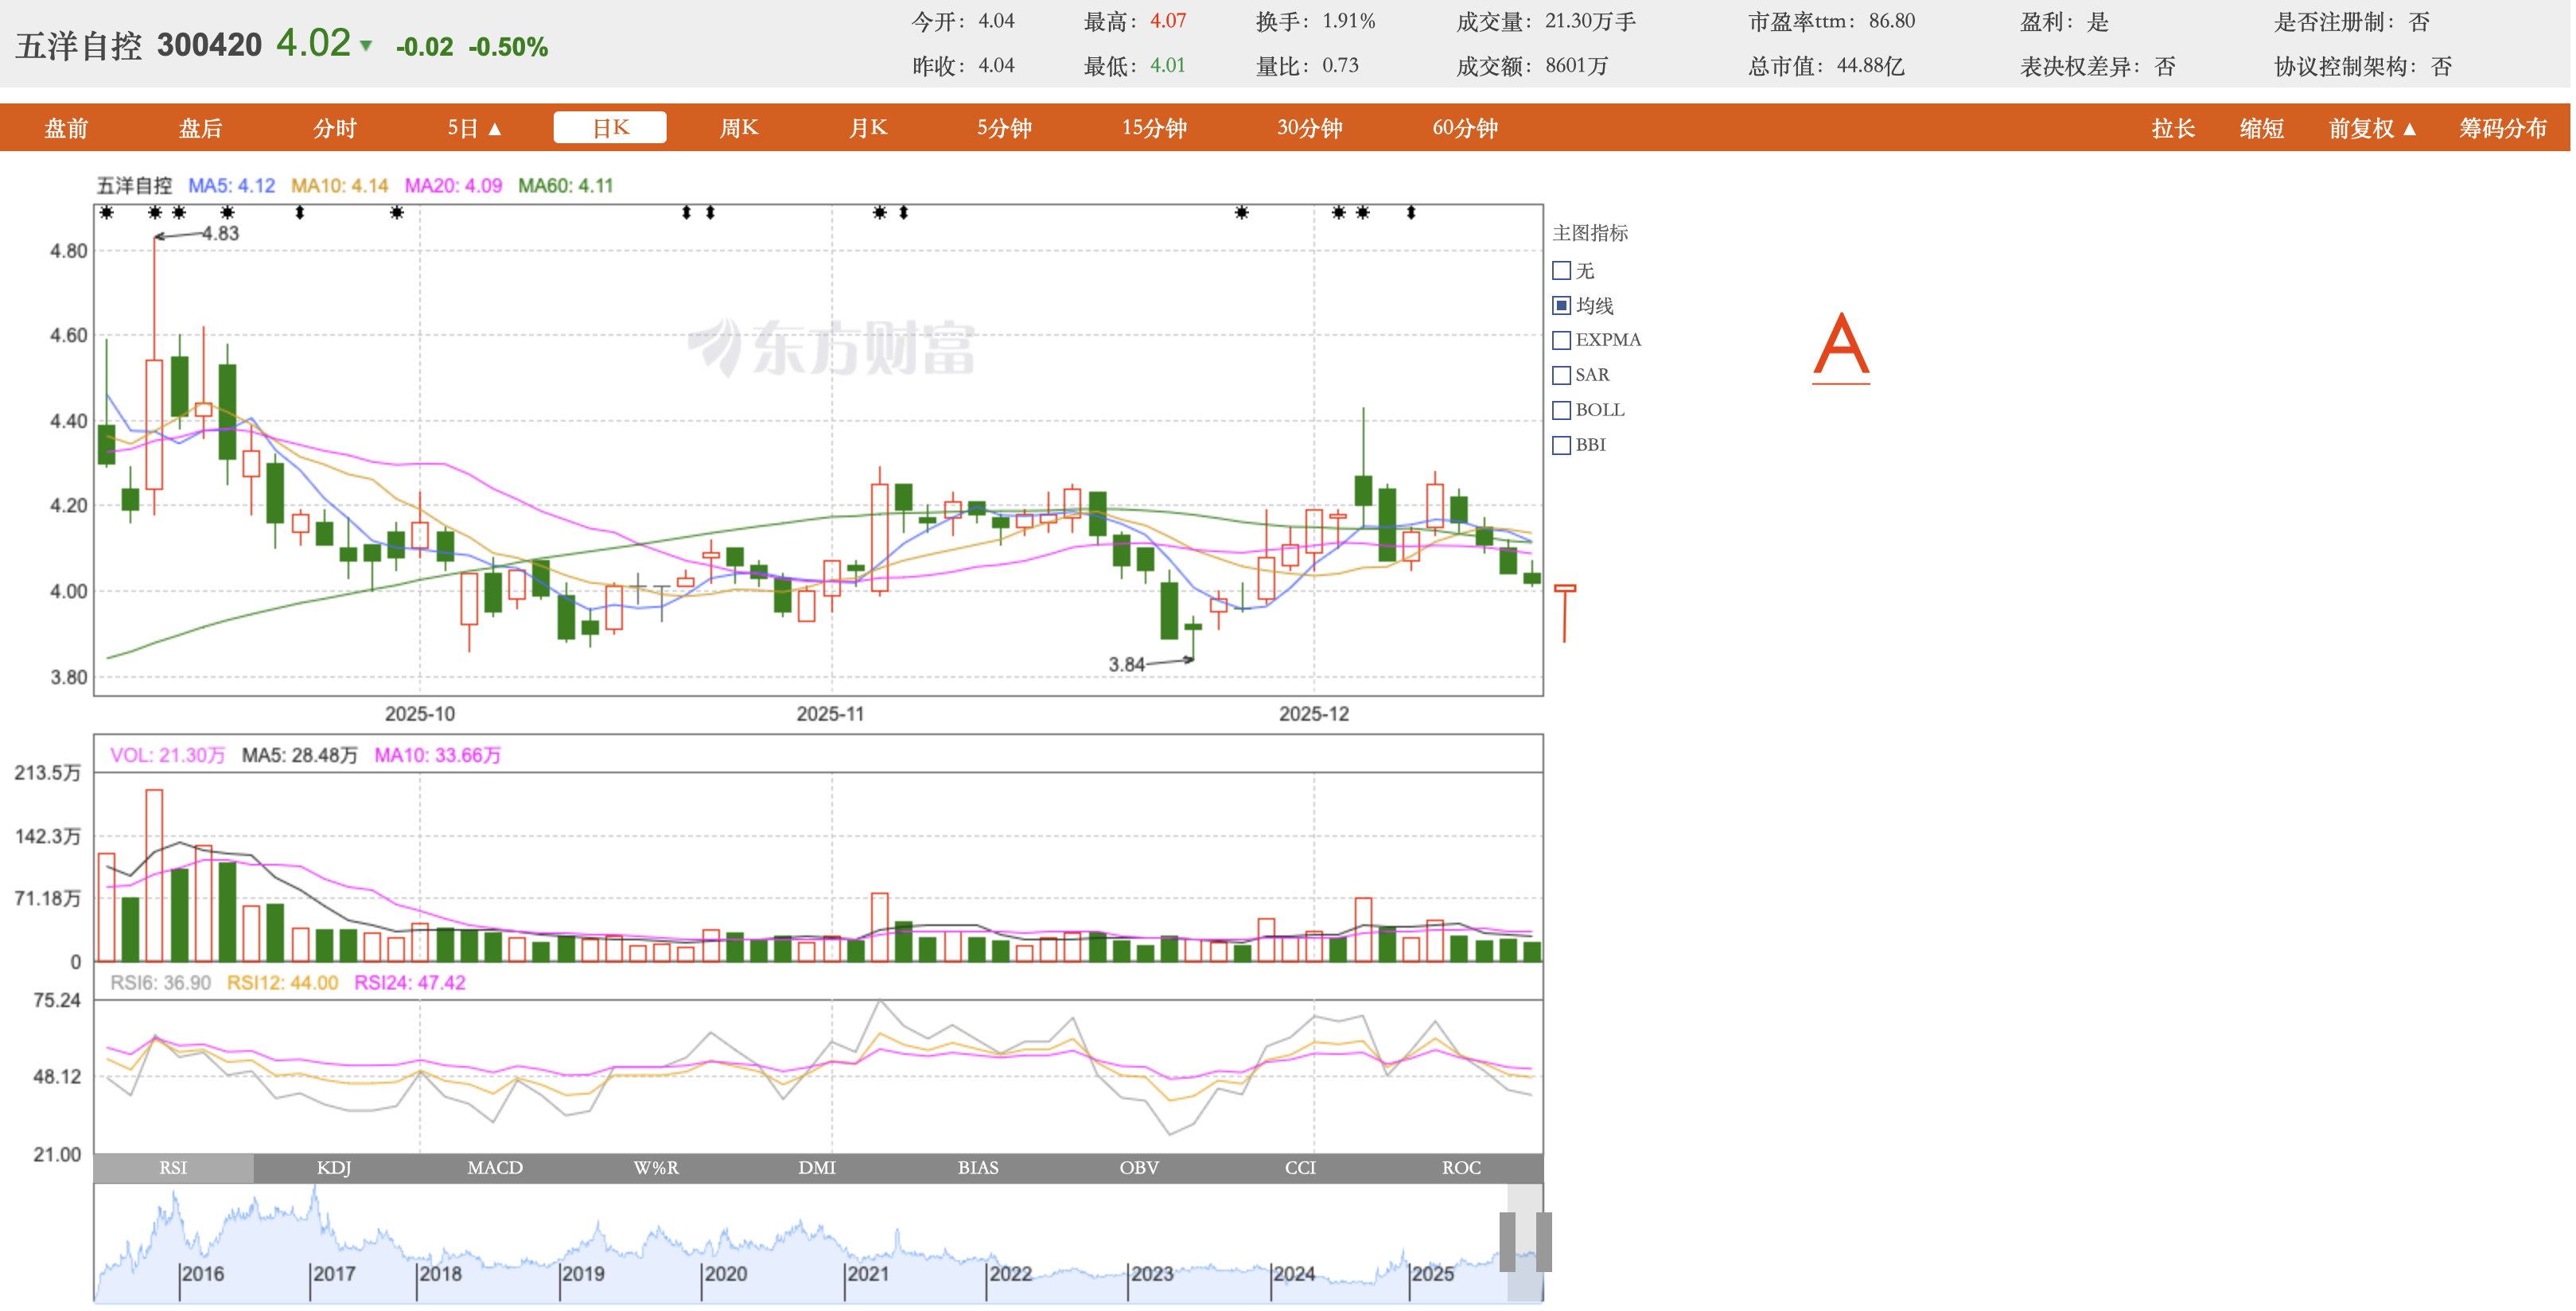Click the left handle of the timeline range
This screenshot has width=2576, height=1311.
(x=1507, y=1241)
